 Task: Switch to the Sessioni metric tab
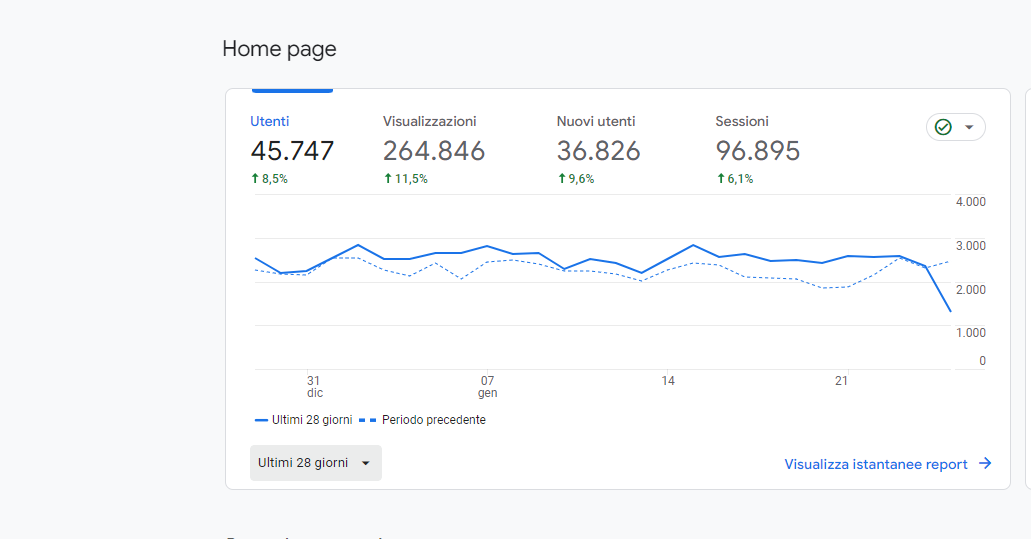click(x=742, y=121)
